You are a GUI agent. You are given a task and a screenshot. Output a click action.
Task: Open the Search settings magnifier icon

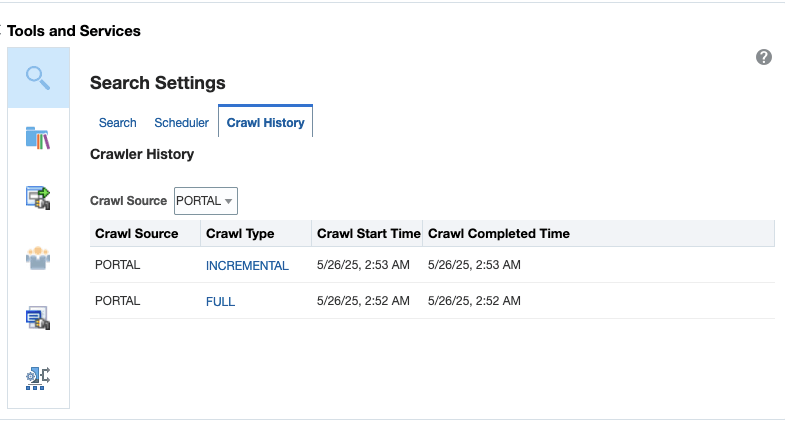point(38,77)
